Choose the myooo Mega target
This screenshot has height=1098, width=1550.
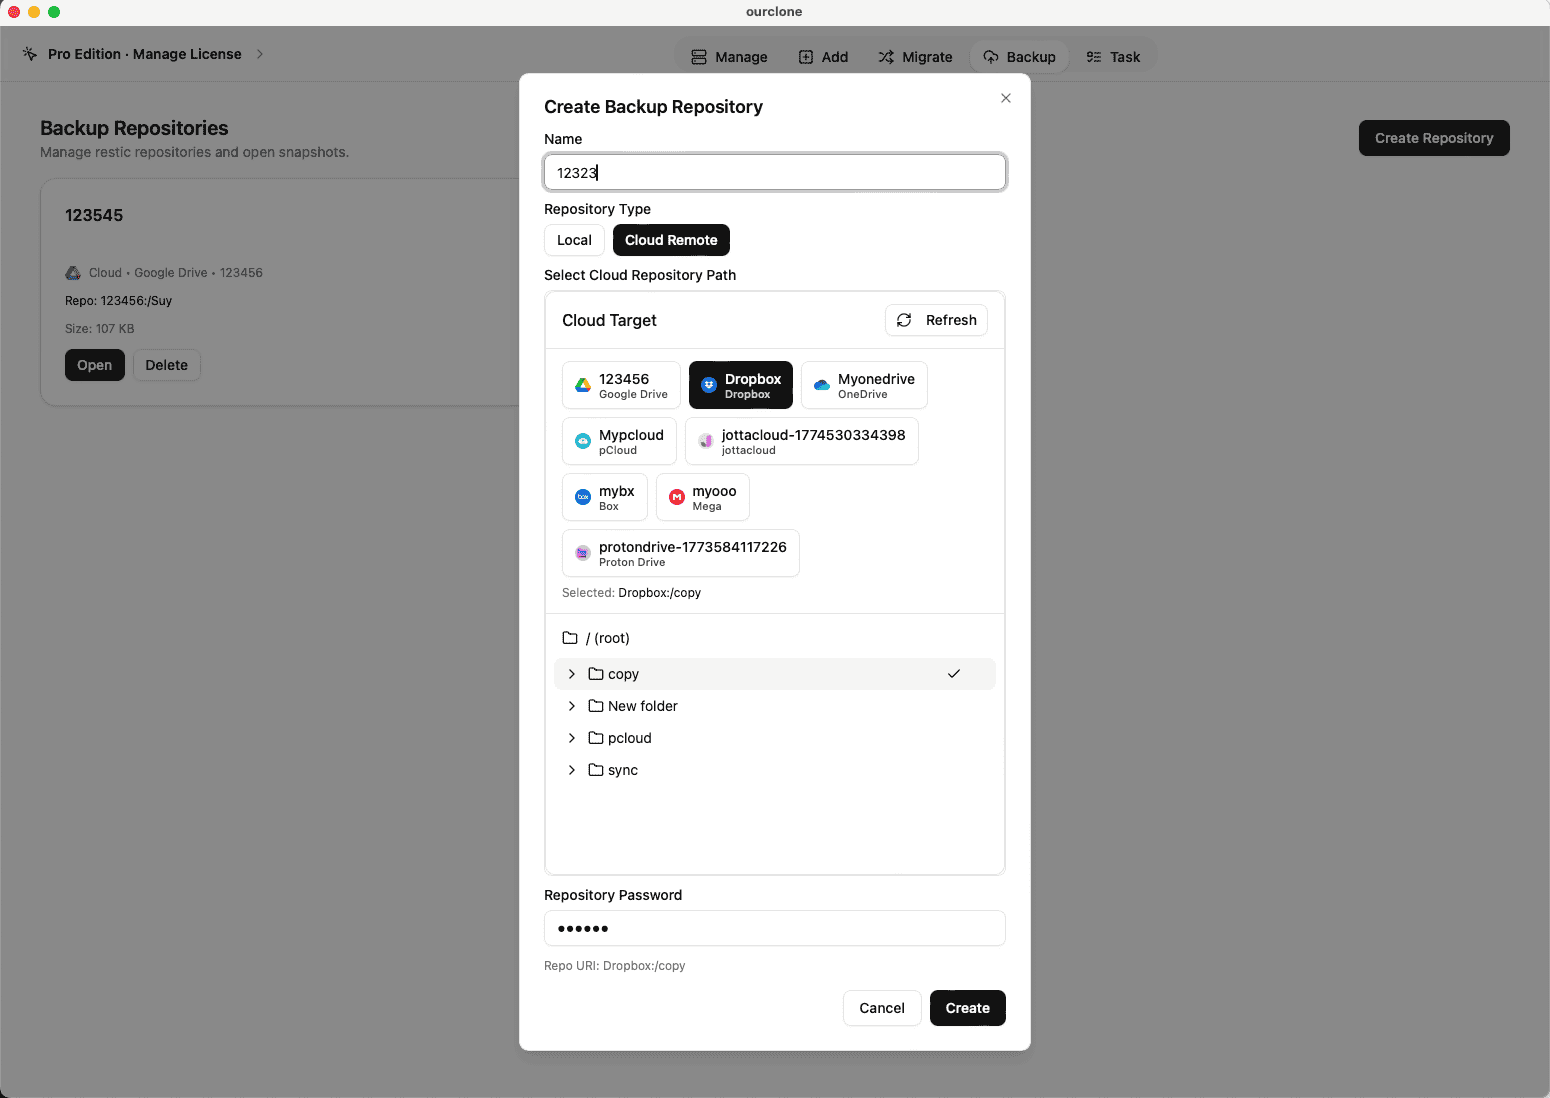coord(702,497)
